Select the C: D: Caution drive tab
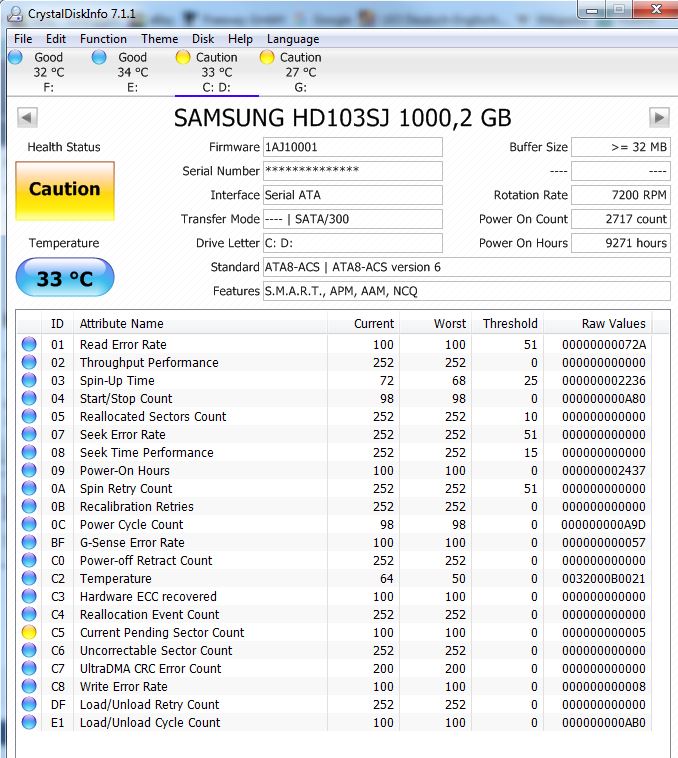 [216, 72]
